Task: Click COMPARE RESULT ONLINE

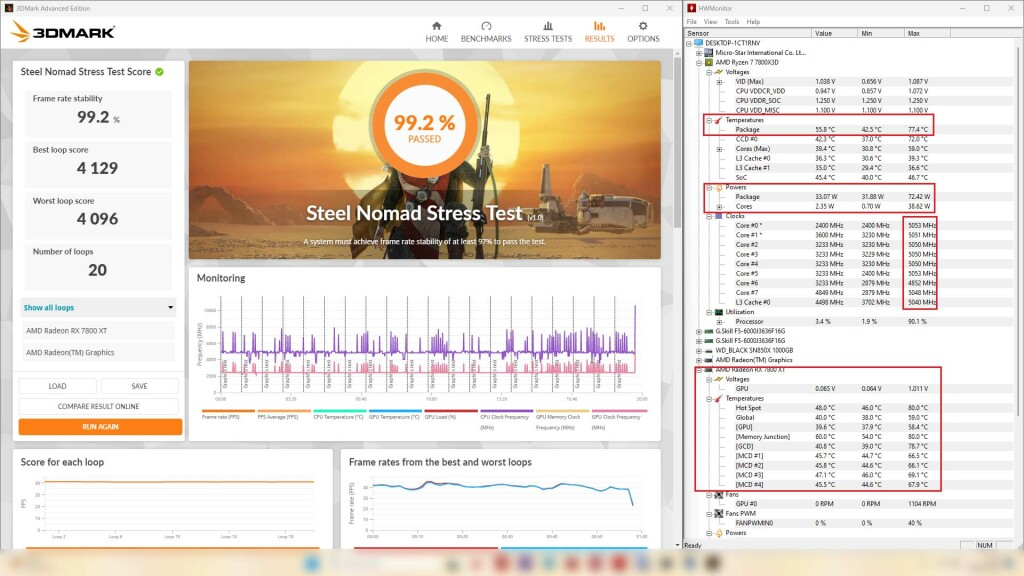Action: point(99,406)
